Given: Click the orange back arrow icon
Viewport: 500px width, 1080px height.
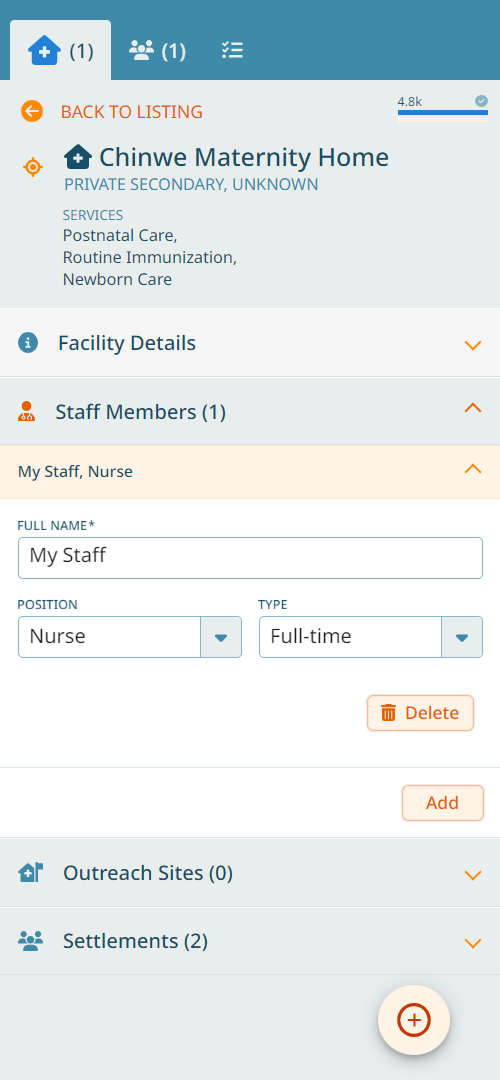Looking at the screenshot, I should 32,111.
